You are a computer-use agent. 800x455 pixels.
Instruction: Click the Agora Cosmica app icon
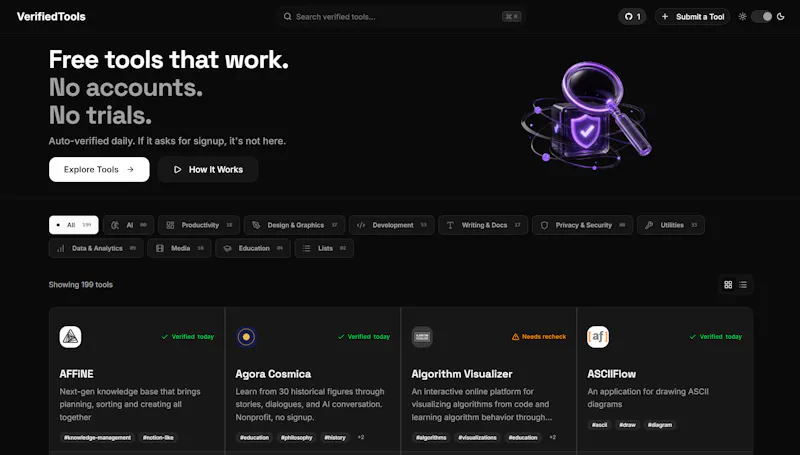click(246, 337)
